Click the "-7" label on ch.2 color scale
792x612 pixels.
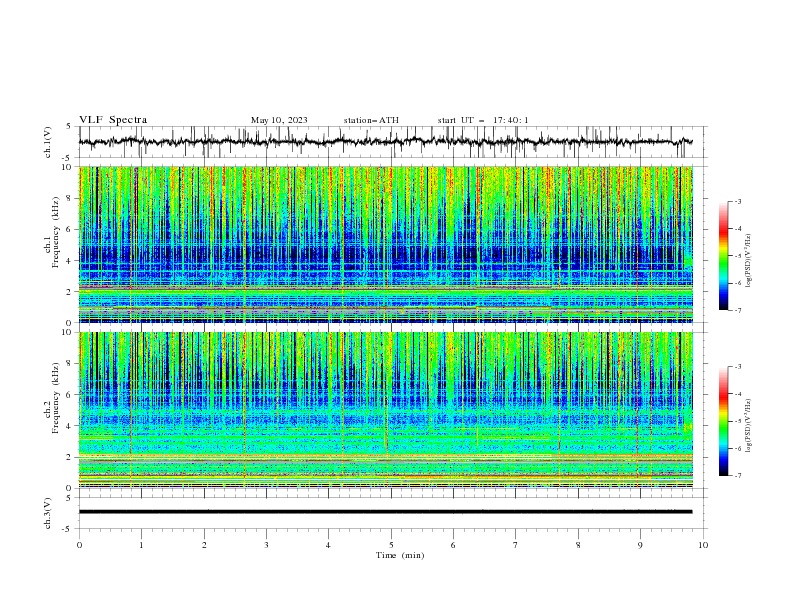[737, 475]
